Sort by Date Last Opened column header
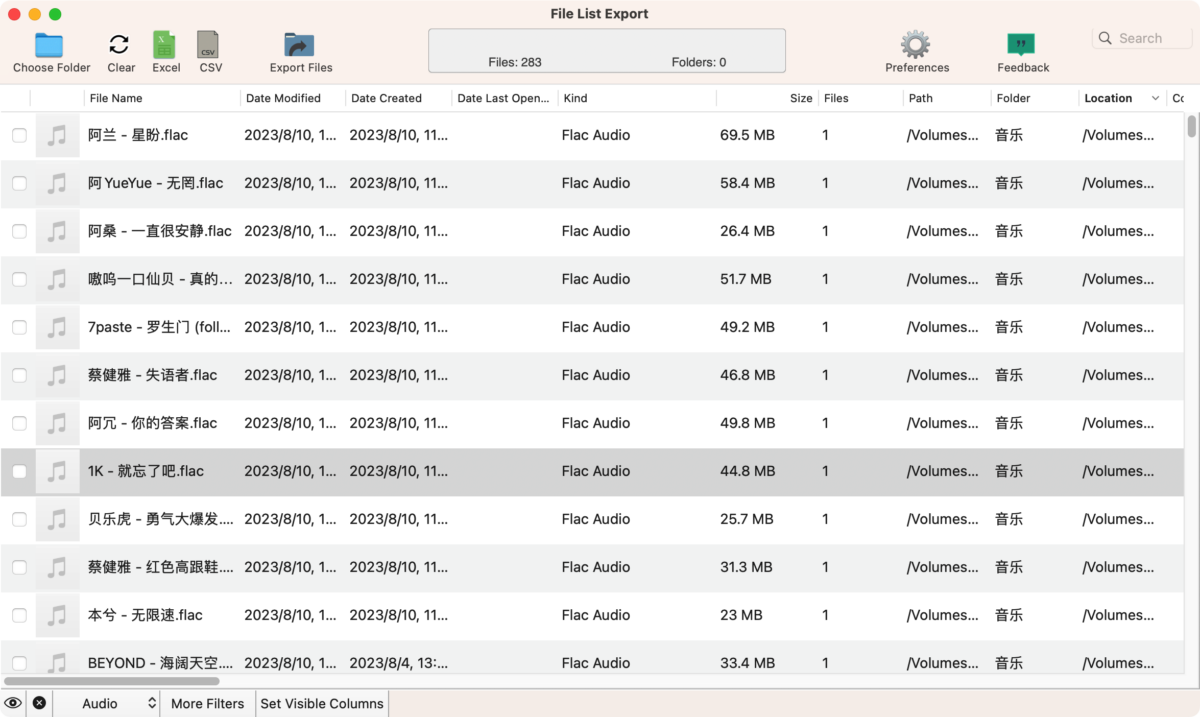 pyautogui.click(x=503, y=98)
